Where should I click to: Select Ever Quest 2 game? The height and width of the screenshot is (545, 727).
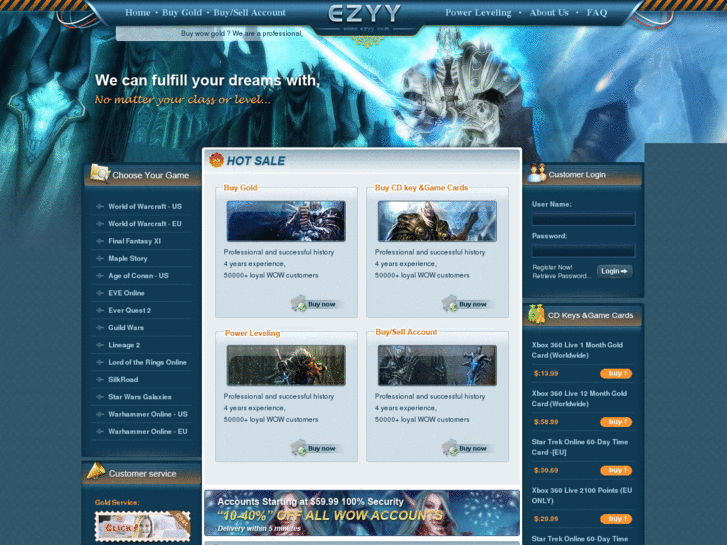pos(129,310)
